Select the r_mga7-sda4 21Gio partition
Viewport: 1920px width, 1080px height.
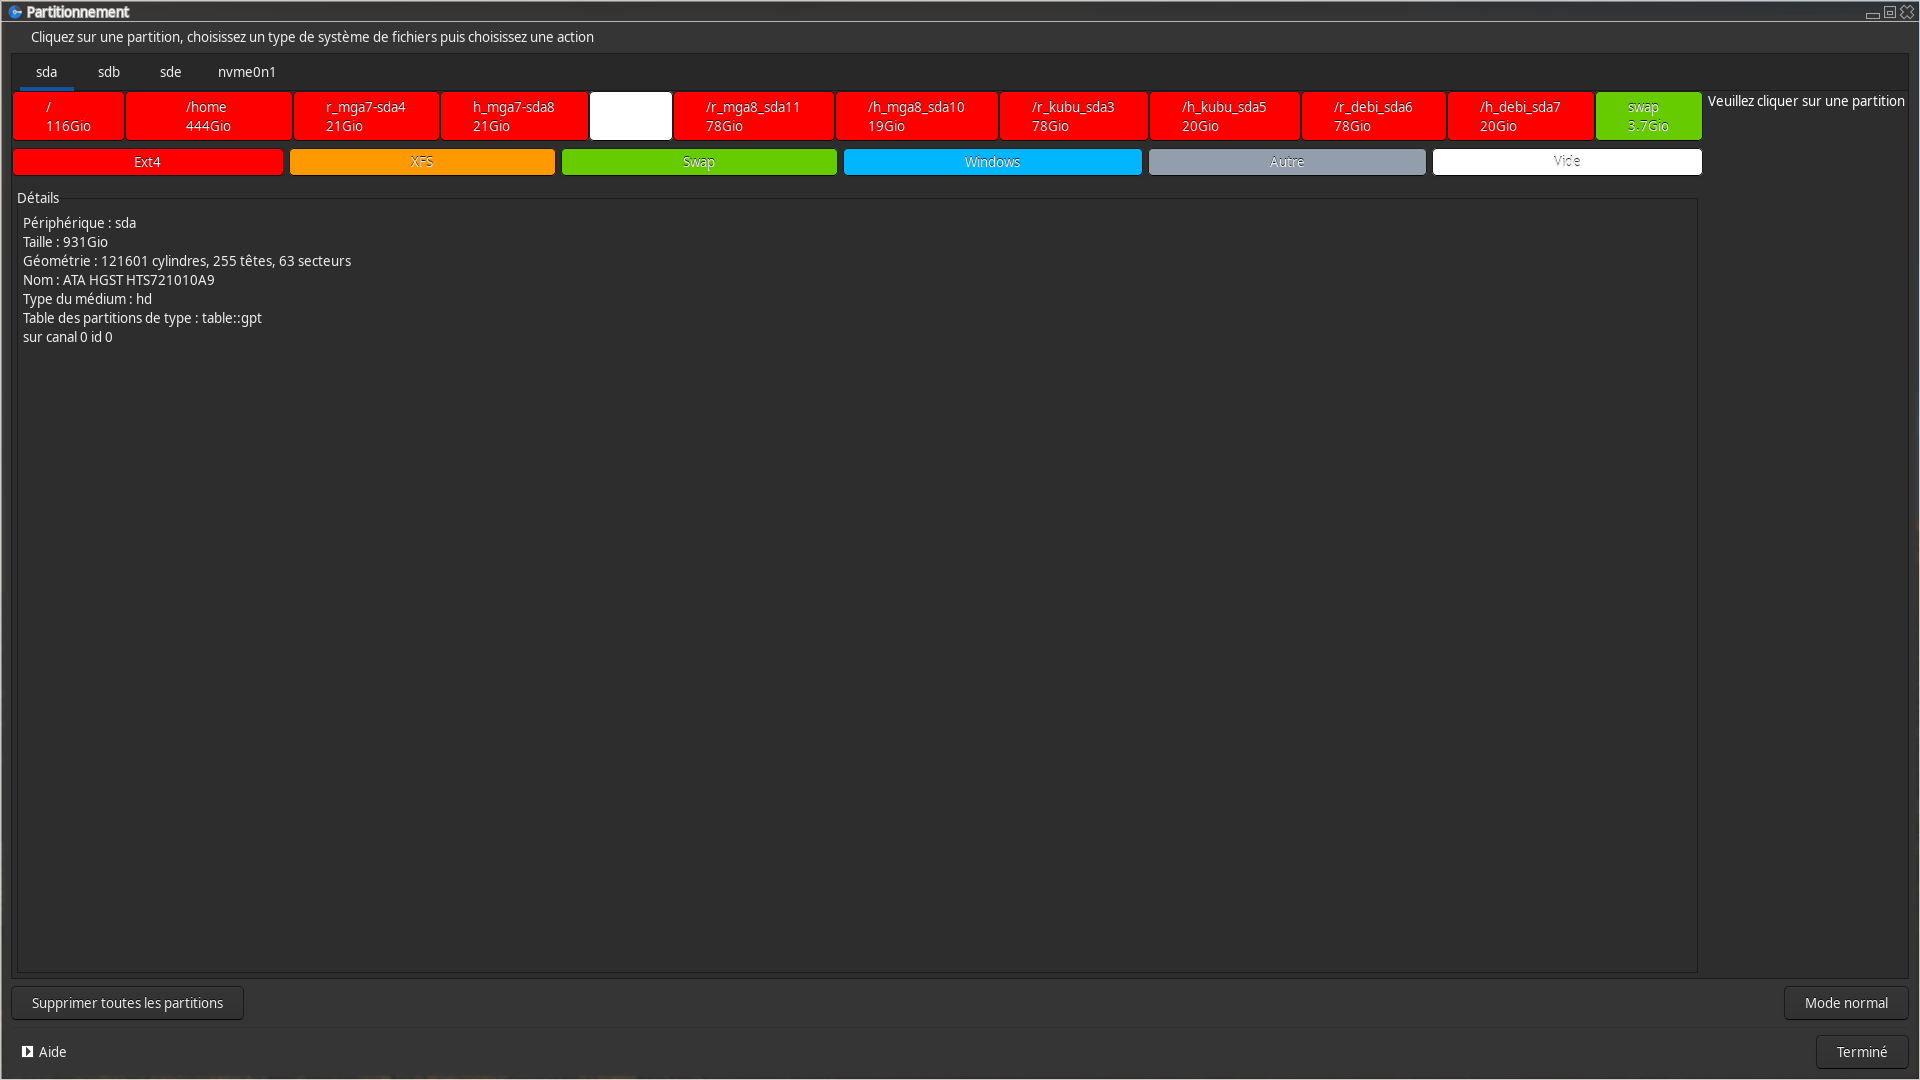[x=366, y=116]
